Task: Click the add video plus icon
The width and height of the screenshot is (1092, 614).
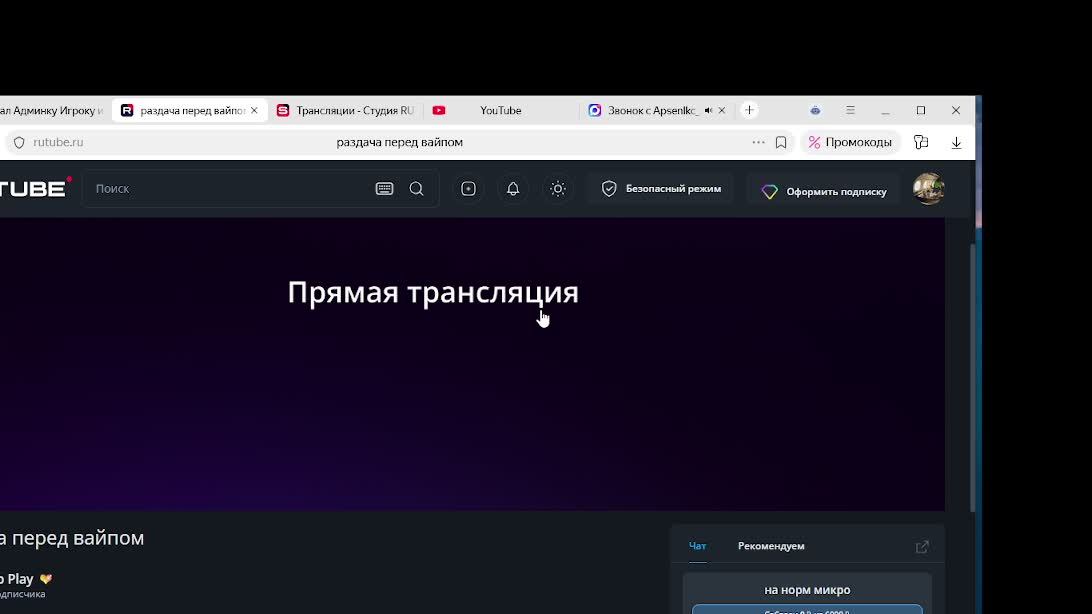Action: pyautogui.click(x=468, y=189)
